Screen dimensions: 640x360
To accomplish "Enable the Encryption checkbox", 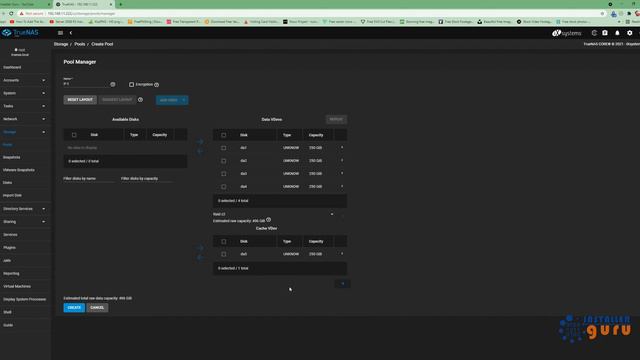I will click(131, 84).
